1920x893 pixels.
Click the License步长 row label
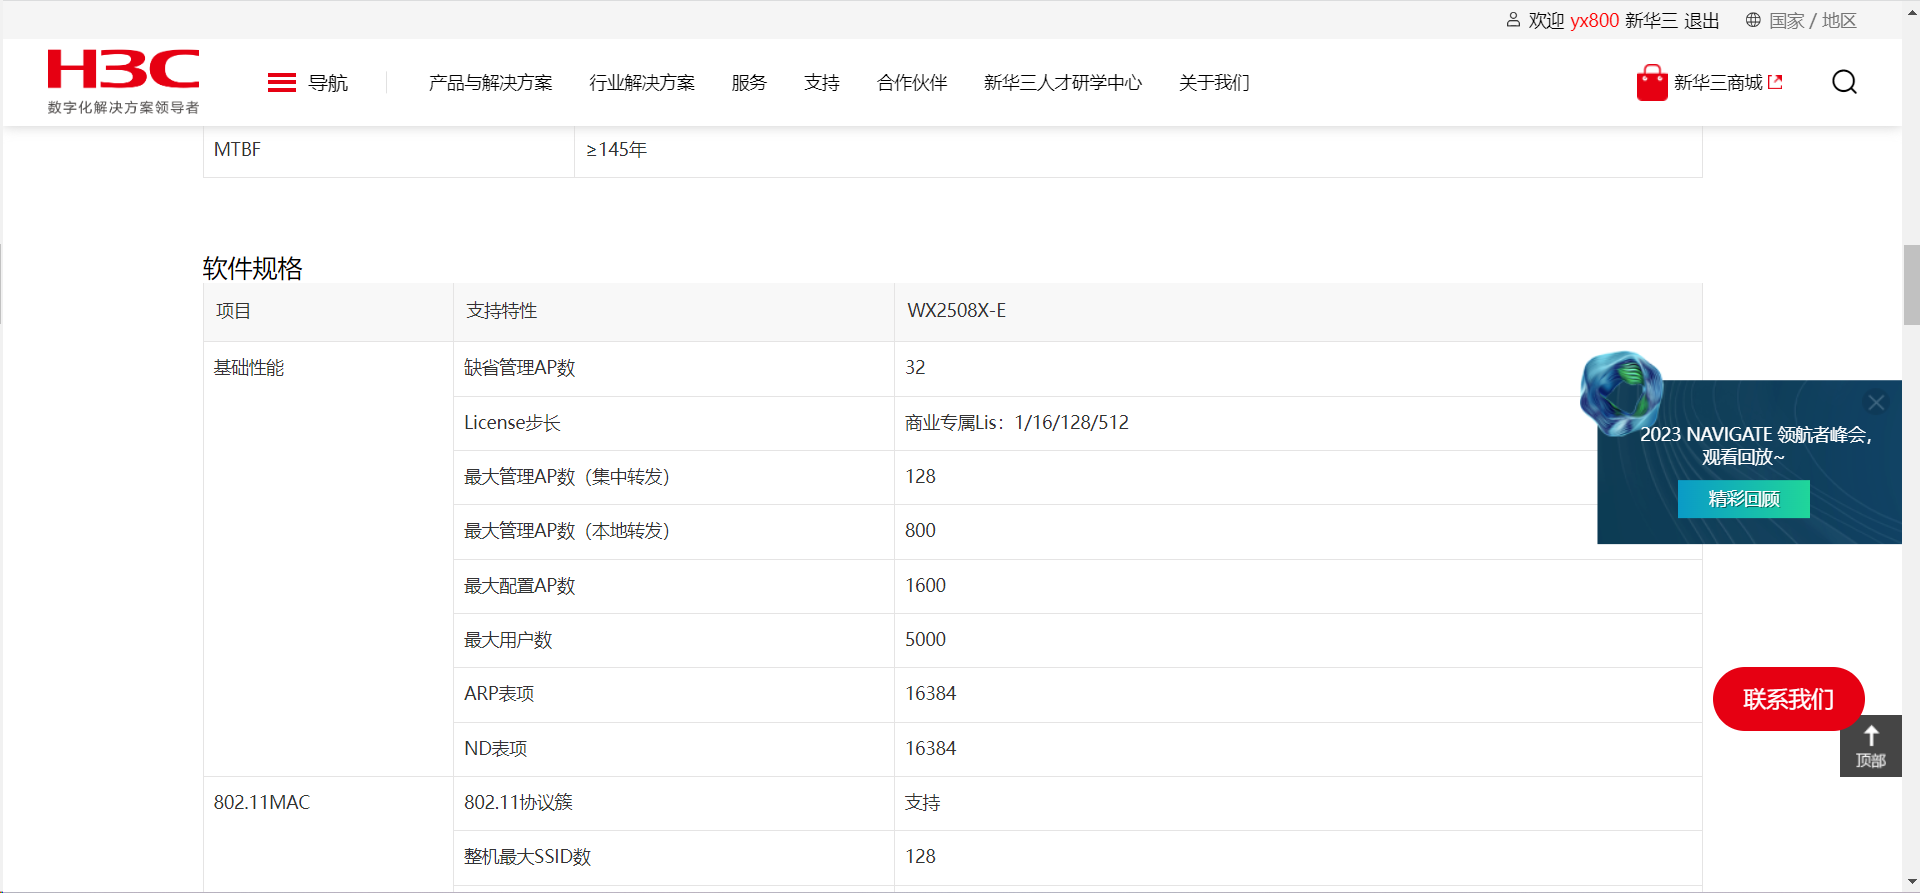(x=512, y=423)
